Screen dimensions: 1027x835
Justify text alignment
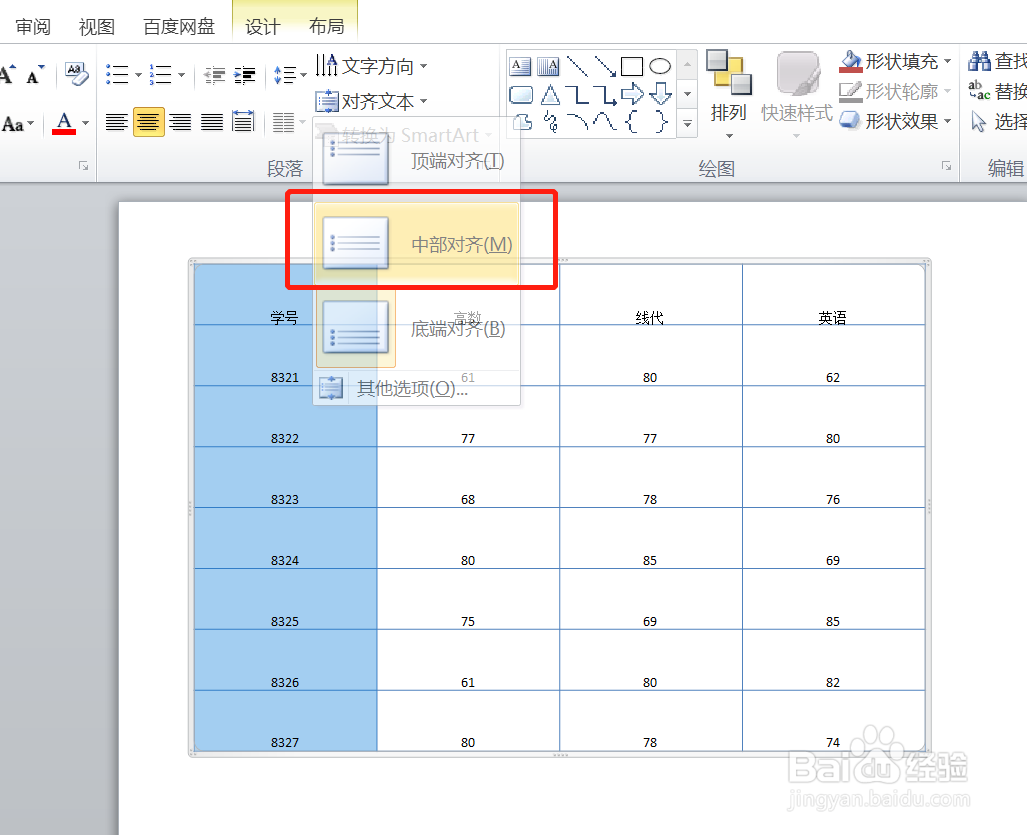tap(212, 122)
